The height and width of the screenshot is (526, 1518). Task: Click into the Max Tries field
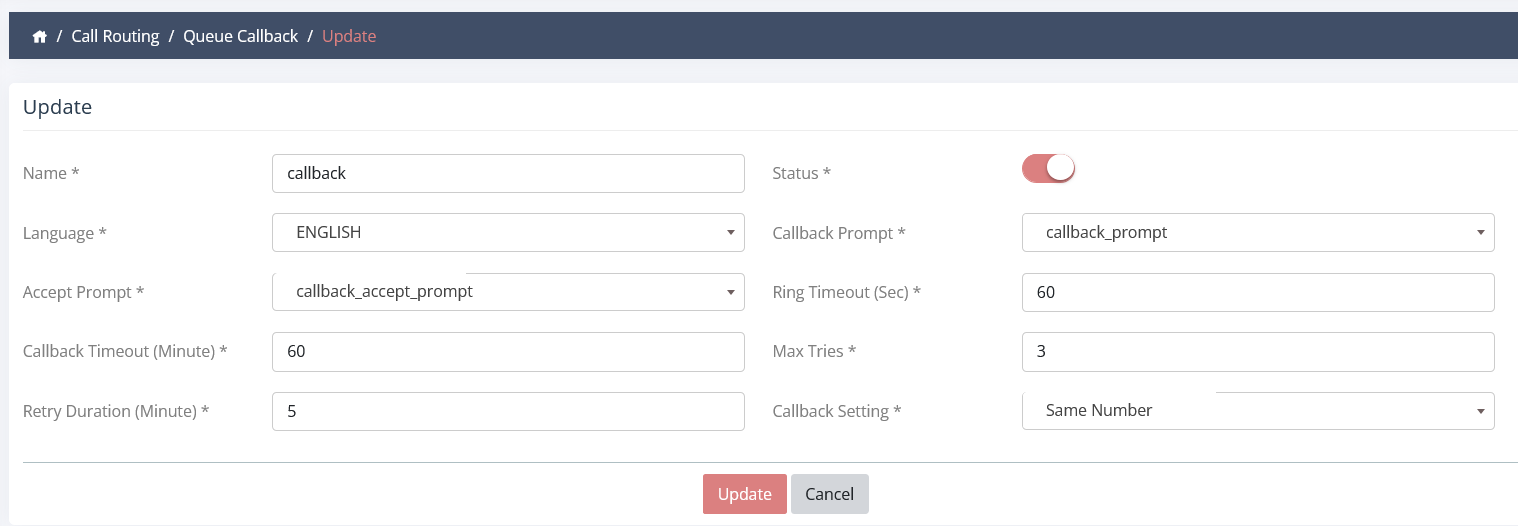(1258, 352)
